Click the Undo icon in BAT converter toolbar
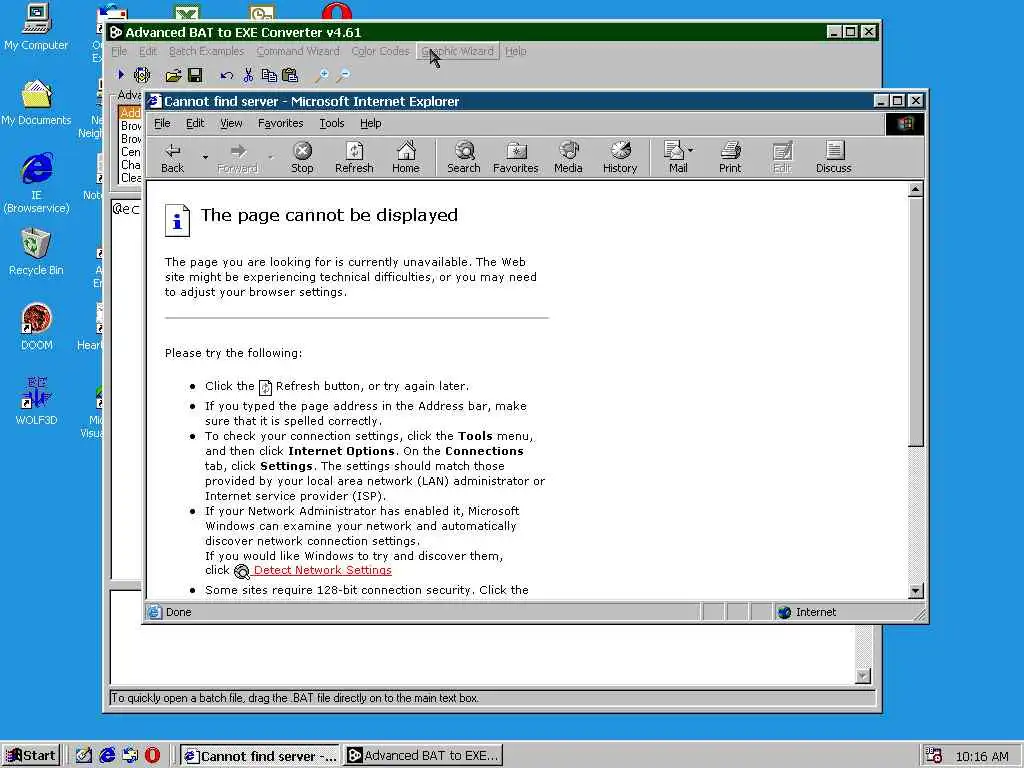1024x768 pixels. pos(227,76)
